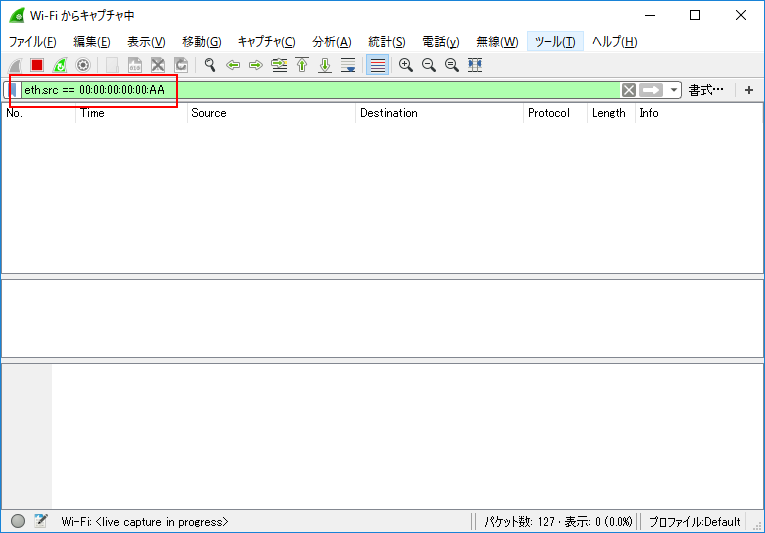
Task: Open the ファイル(F) menu
Action: pyautogui.click(x=32, y=42)
